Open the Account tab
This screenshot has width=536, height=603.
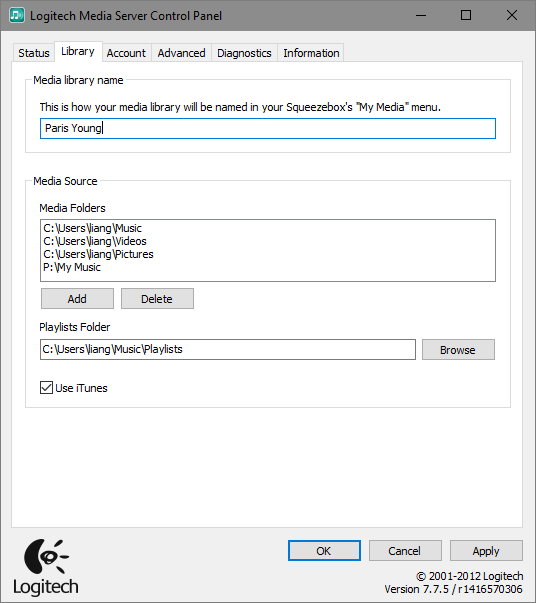point(126,53)
